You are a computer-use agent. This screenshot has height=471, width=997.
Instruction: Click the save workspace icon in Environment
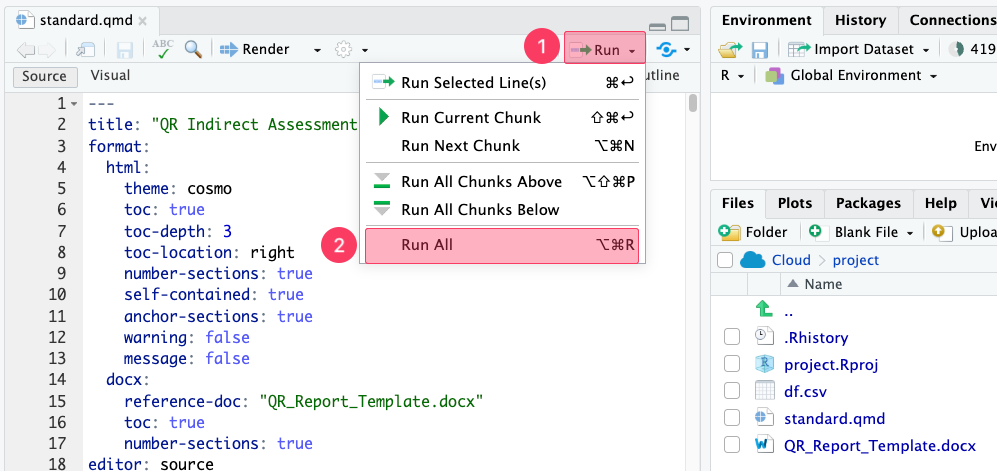click(x=760, y=49)
